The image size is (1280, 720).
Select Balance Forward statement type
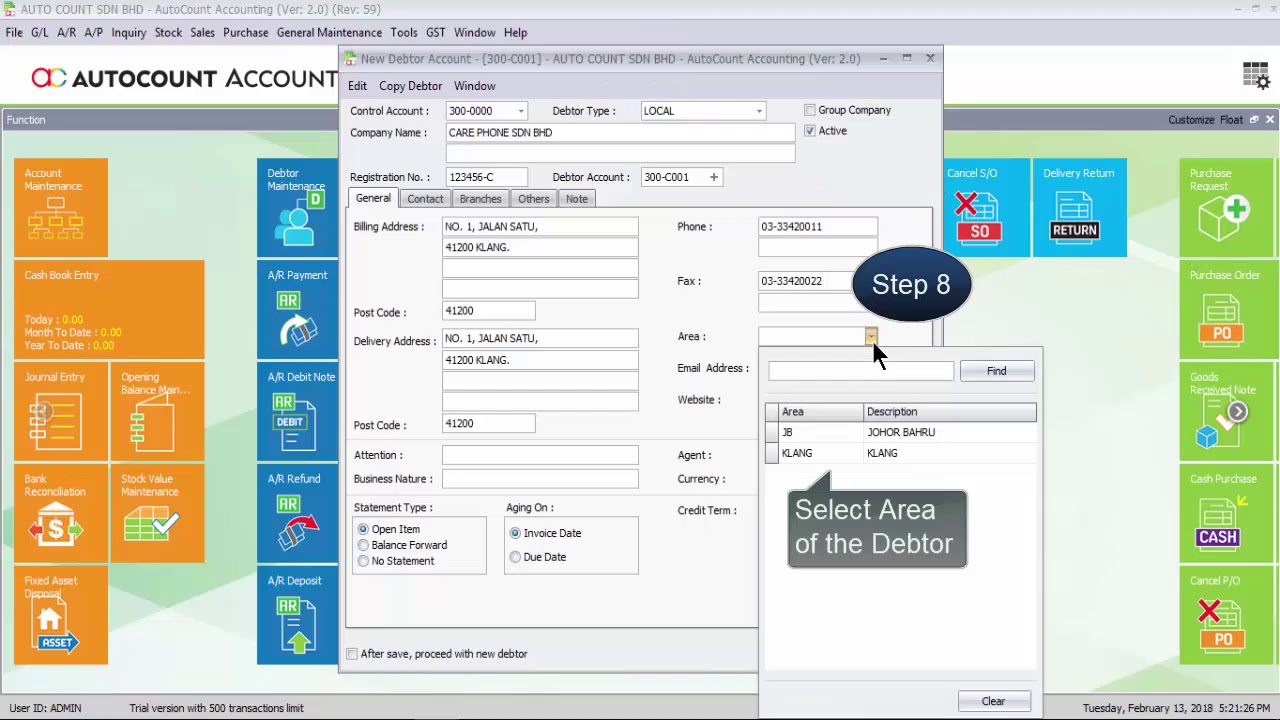pyautogui.click(x=364, y=545)
